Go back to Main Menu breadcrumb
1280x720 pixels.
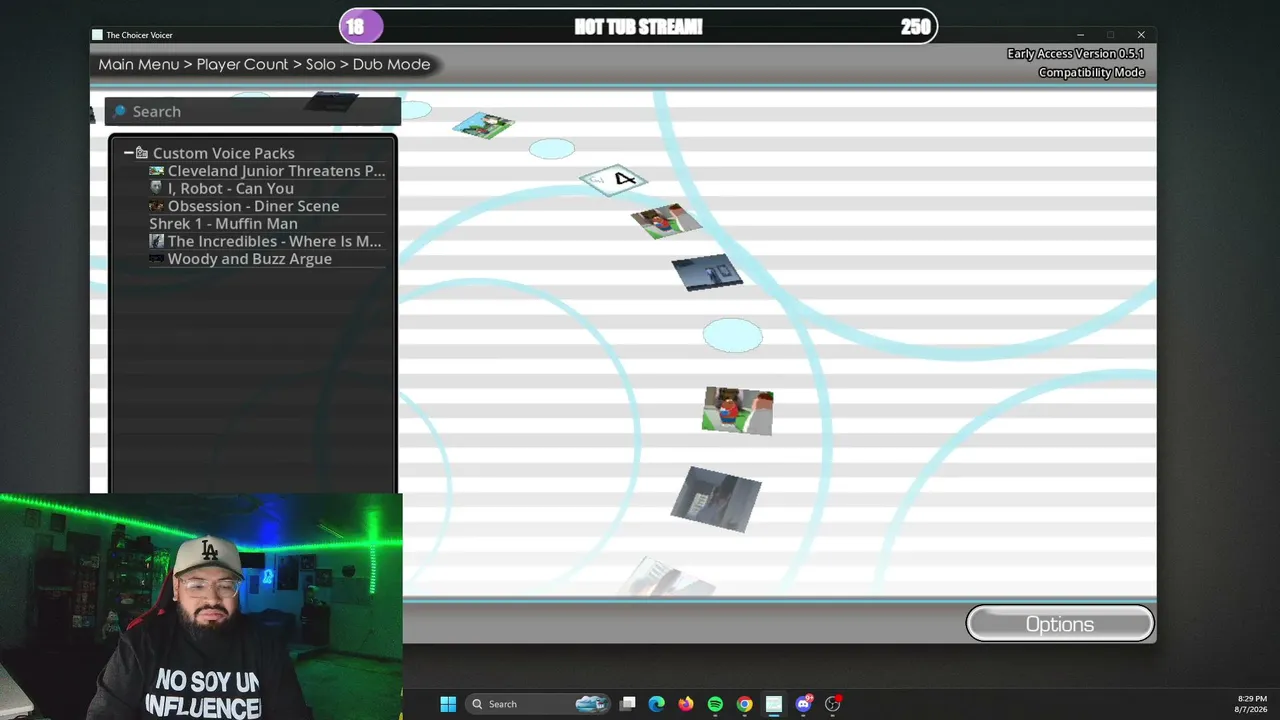(139, 64)
